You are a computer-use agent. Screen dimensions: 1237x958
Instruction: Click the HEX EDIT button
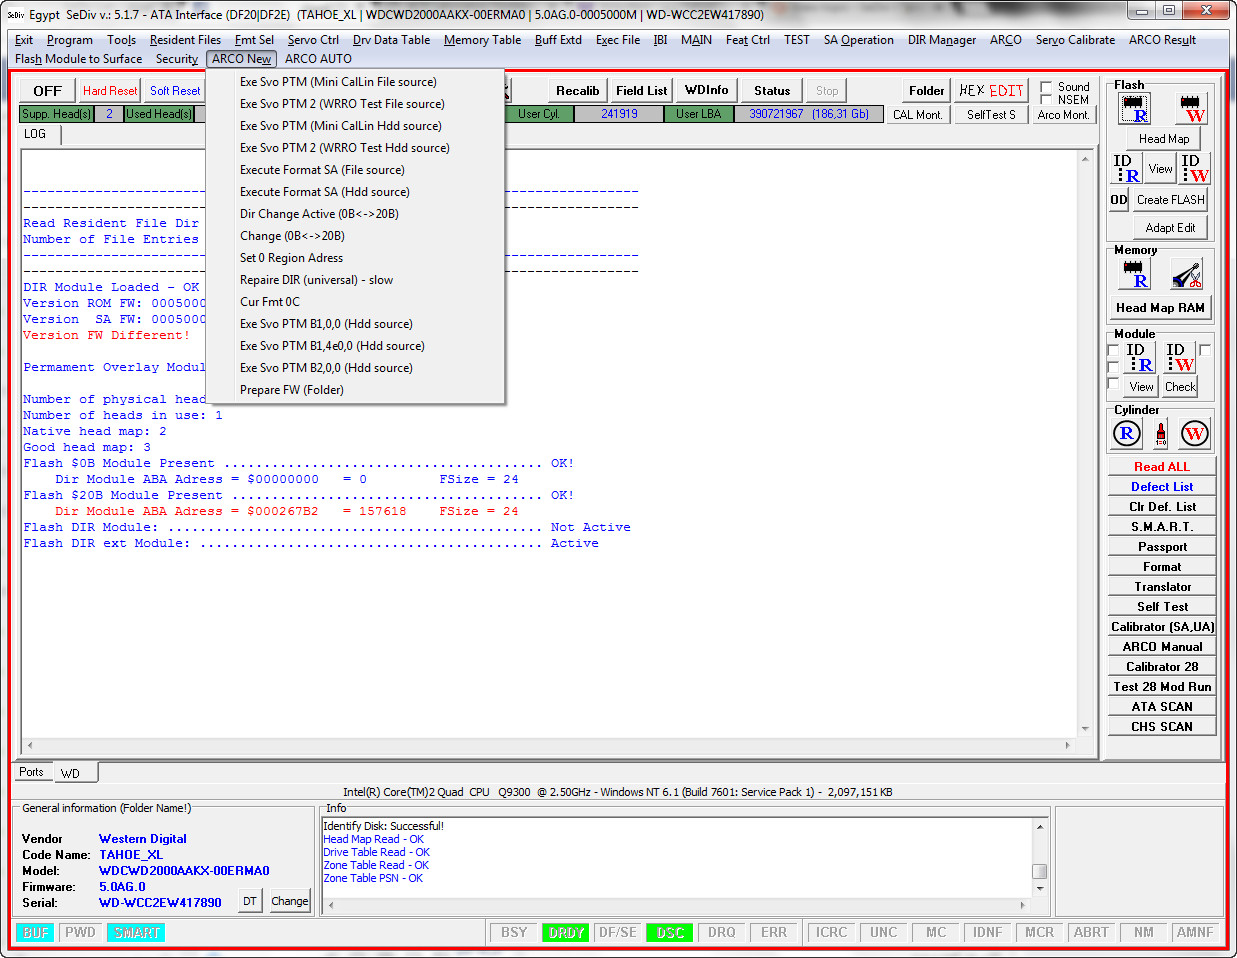tap(990, 90)
